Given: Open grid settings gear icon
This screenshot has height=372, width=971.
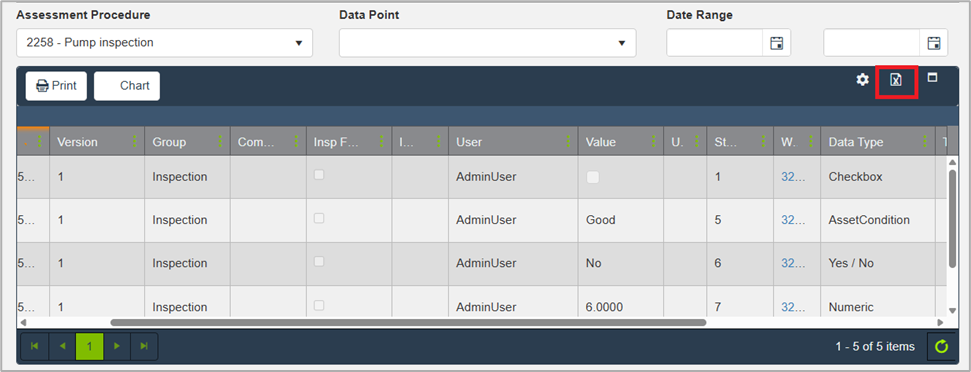Looking at the screenshot, I should [x=863, y=80].
